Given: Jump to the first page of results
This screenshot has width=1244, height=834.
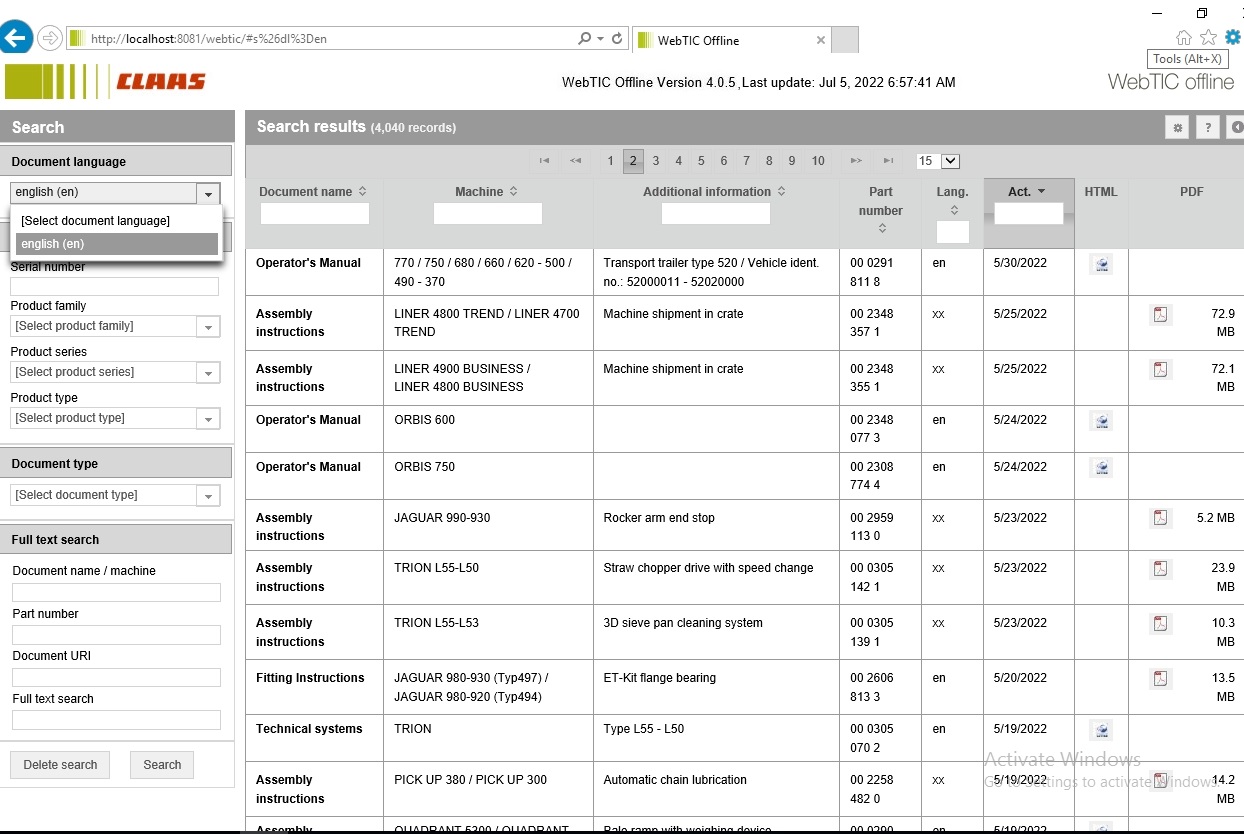Looking at the screenshot, I should [545, 161].
